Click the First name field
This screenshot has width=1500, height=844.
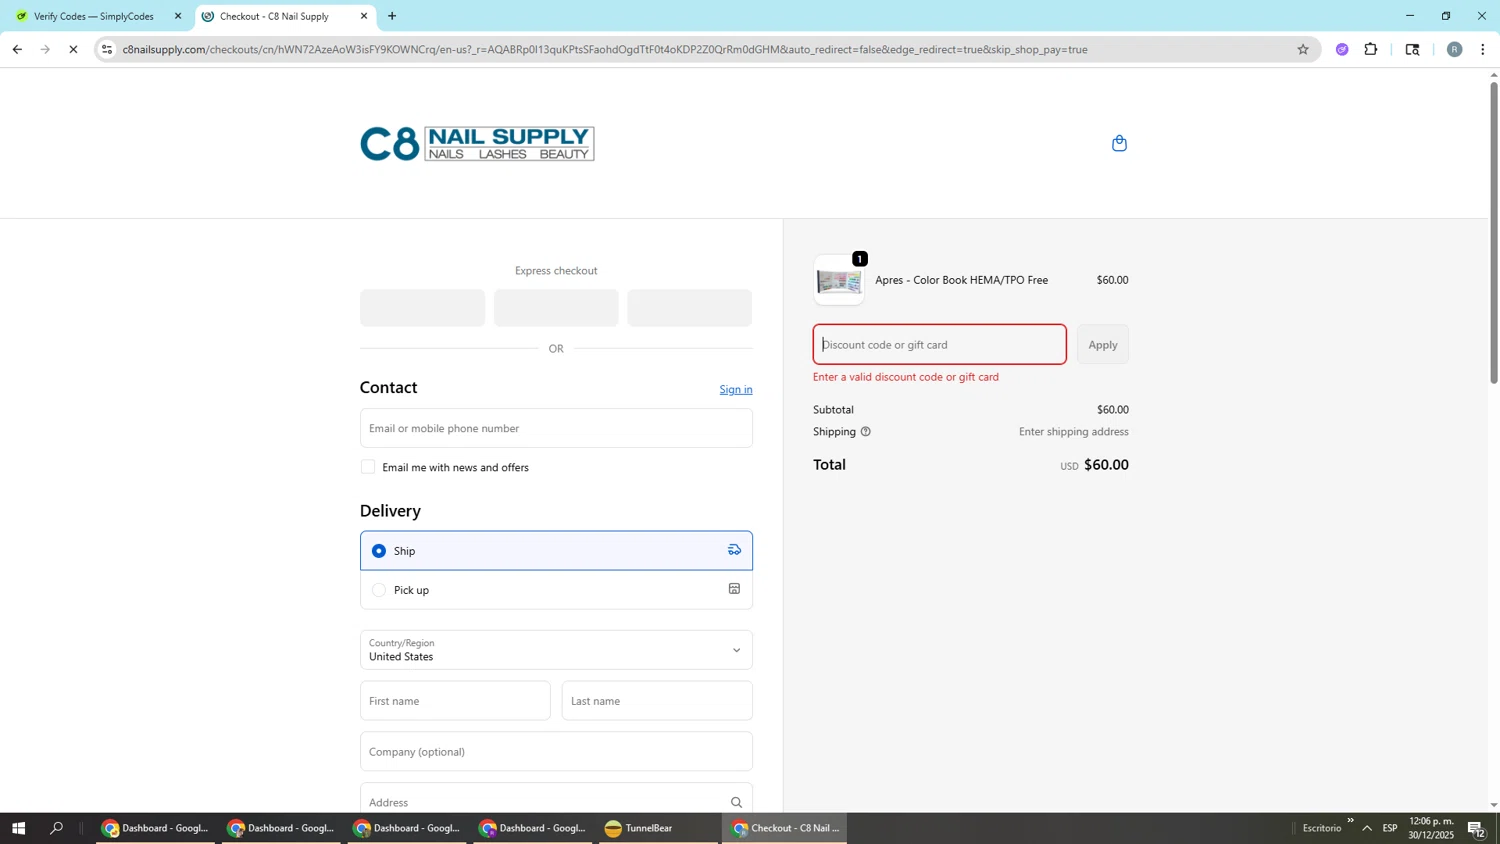tap(455, 701)
